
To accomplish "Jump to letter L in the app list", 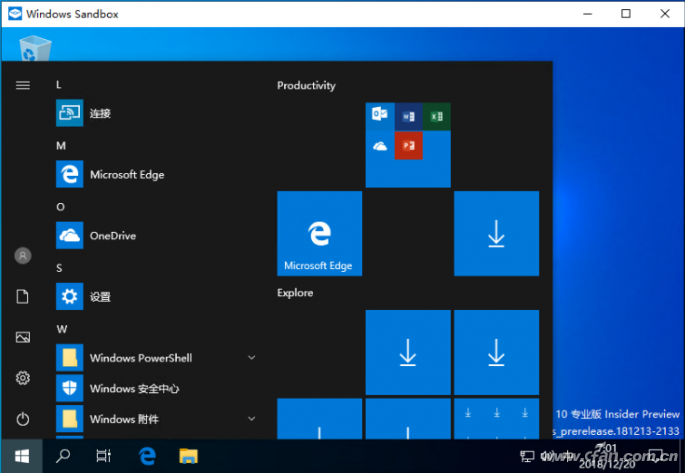I will click(59, 85).
